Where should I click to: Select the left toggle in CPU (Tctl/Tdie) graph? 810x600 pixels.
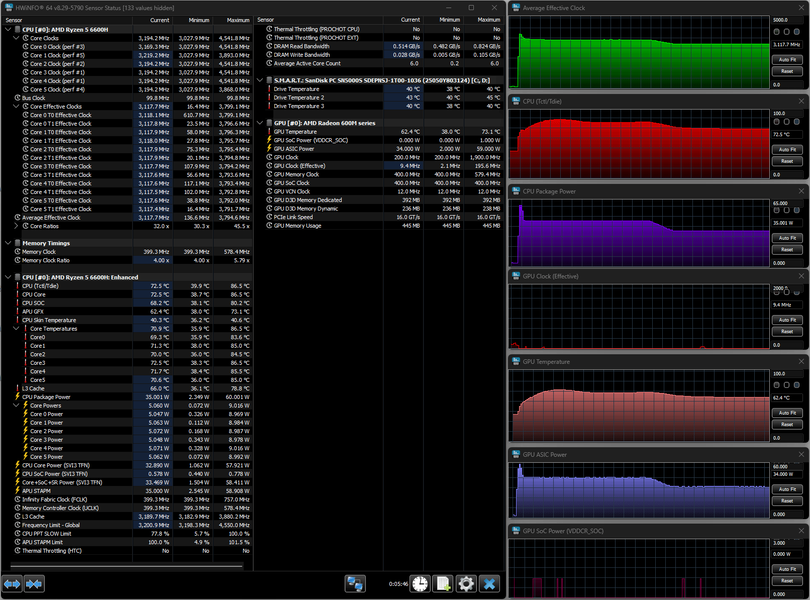click(777, 122)
